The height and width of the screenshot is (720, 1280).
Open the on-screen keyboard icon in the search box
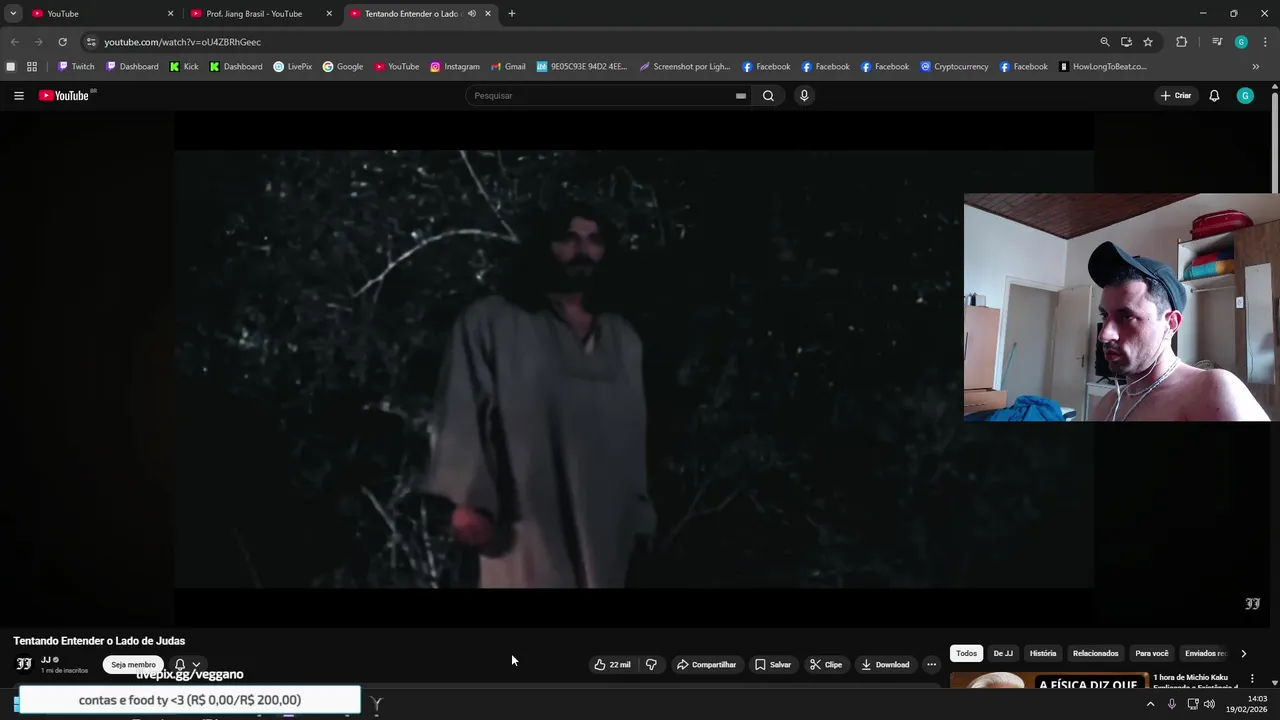pyautogui.click(x=741, y=96)
